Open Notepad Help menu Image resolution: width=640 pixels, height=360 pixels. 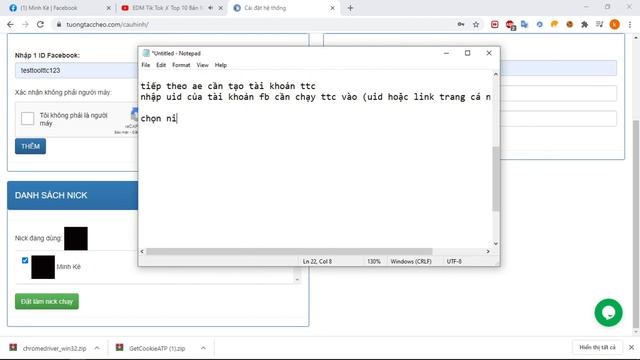tap(221, 65)
